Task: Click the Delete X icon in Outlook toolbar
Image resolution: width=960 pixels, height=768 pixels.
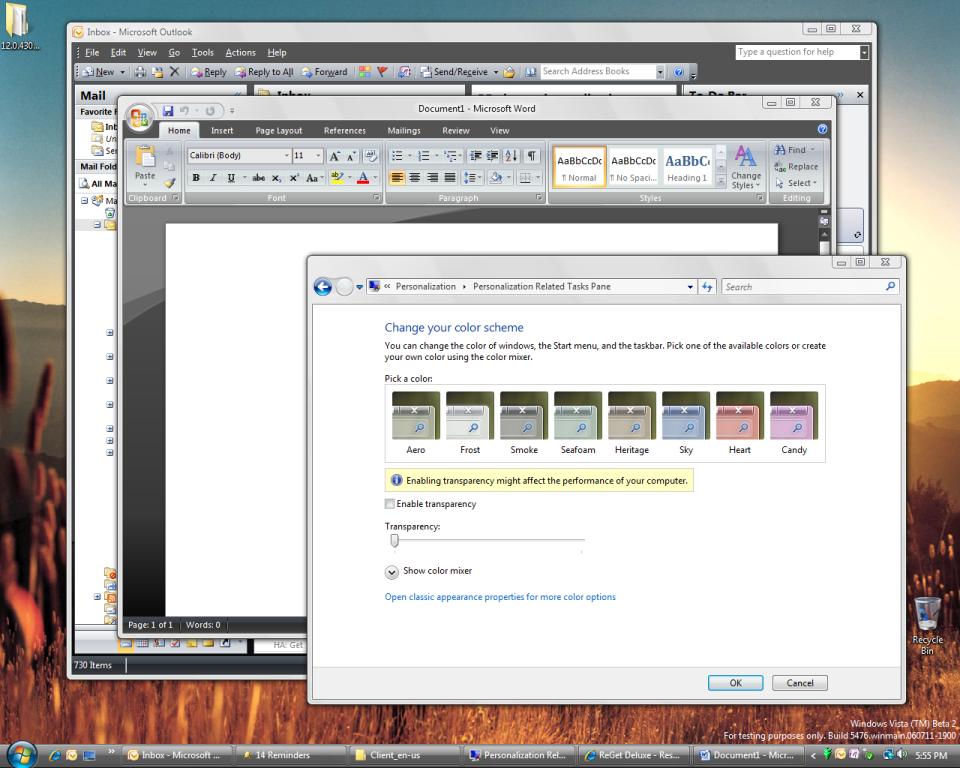Action: pyautogui.click(x=174, y=72)
